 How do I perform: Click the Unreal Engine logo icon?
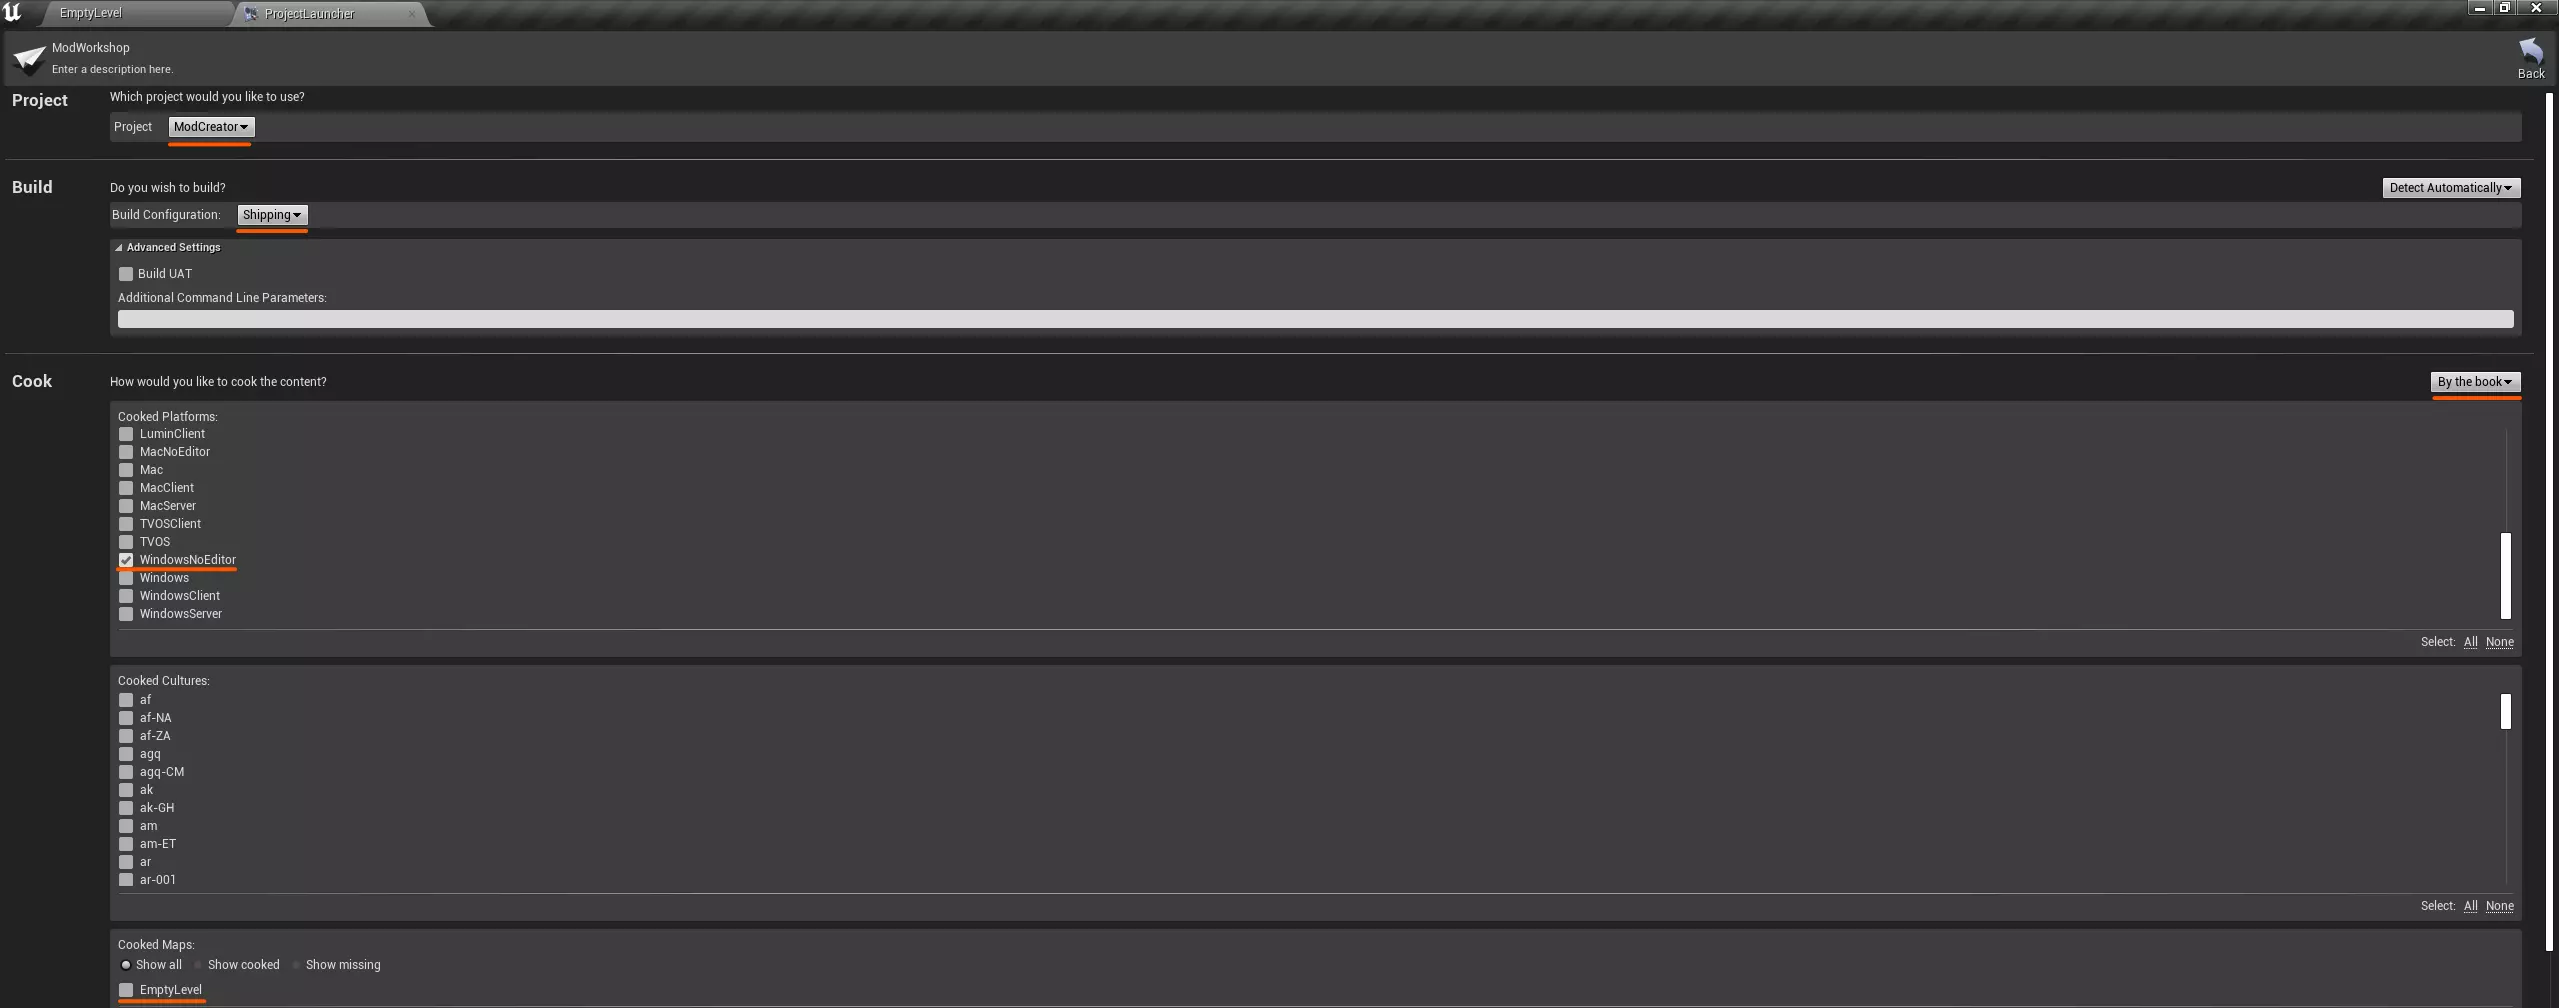click(12, 12)
